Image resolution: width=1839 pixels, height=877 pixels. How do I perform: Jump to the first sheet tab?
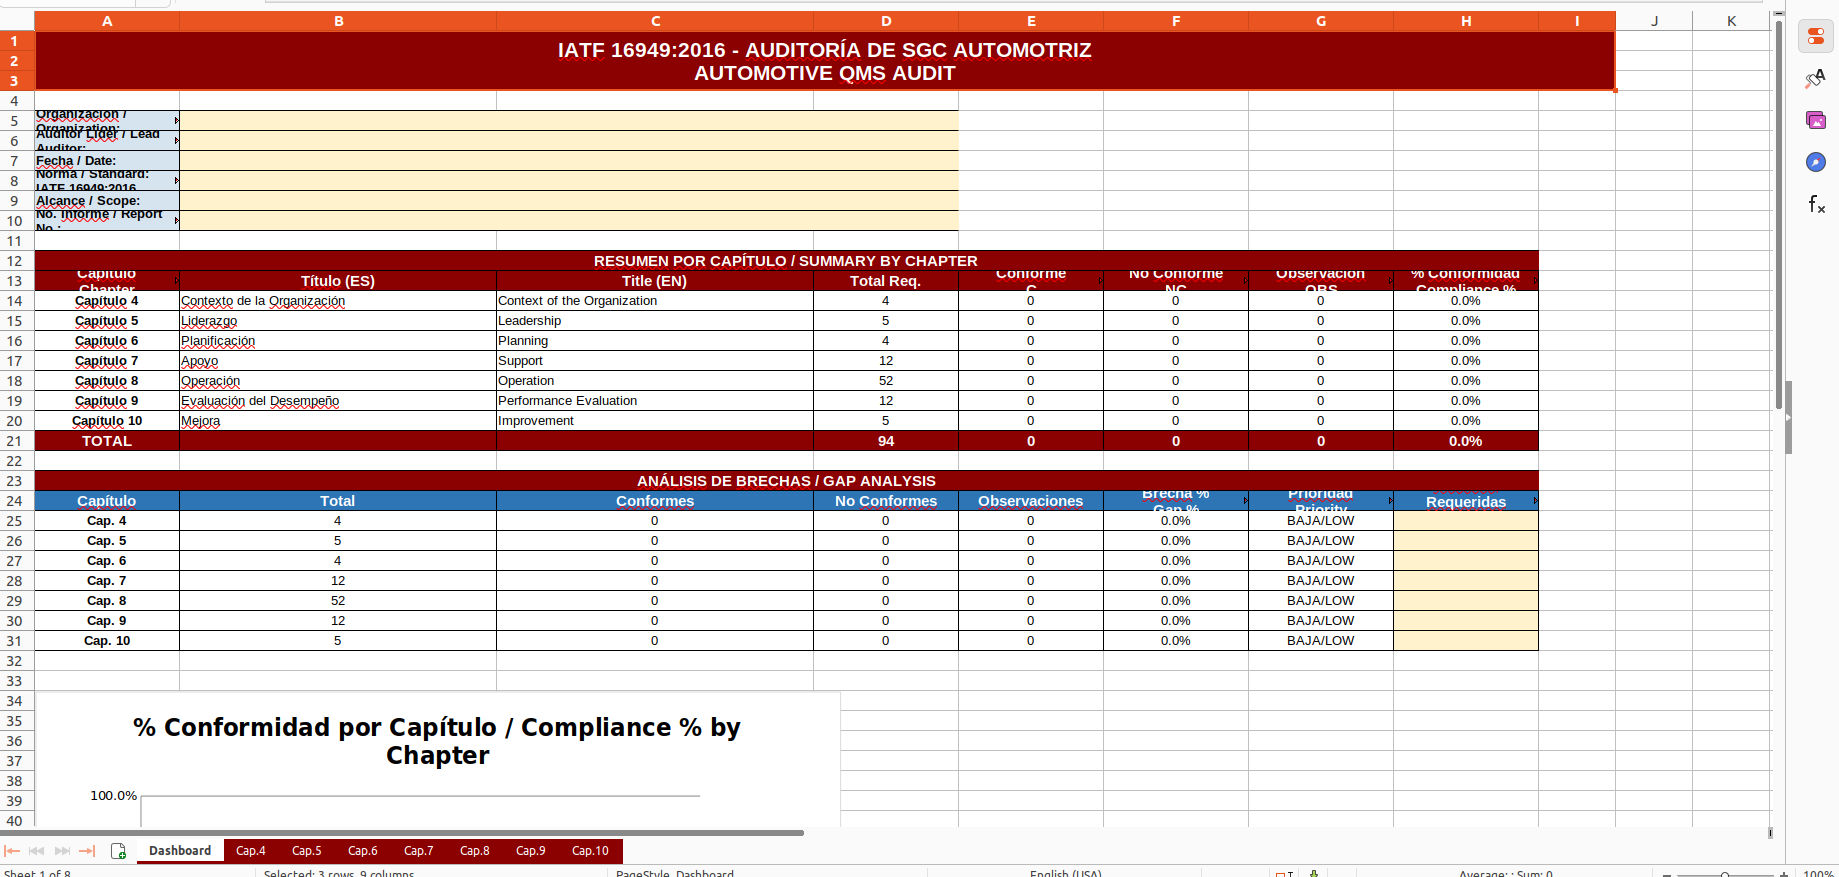(x=12, y=851)
